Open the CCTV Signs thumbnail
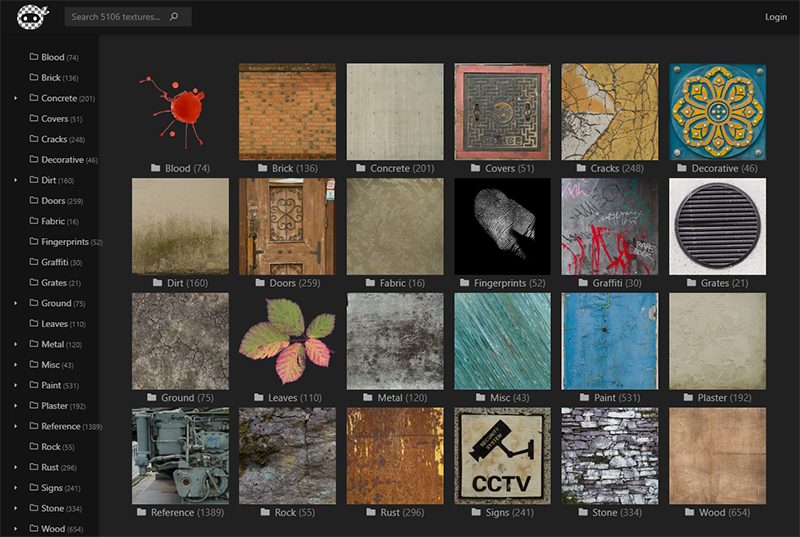This screenshot has width=800, height=537. tap(502, 455)
